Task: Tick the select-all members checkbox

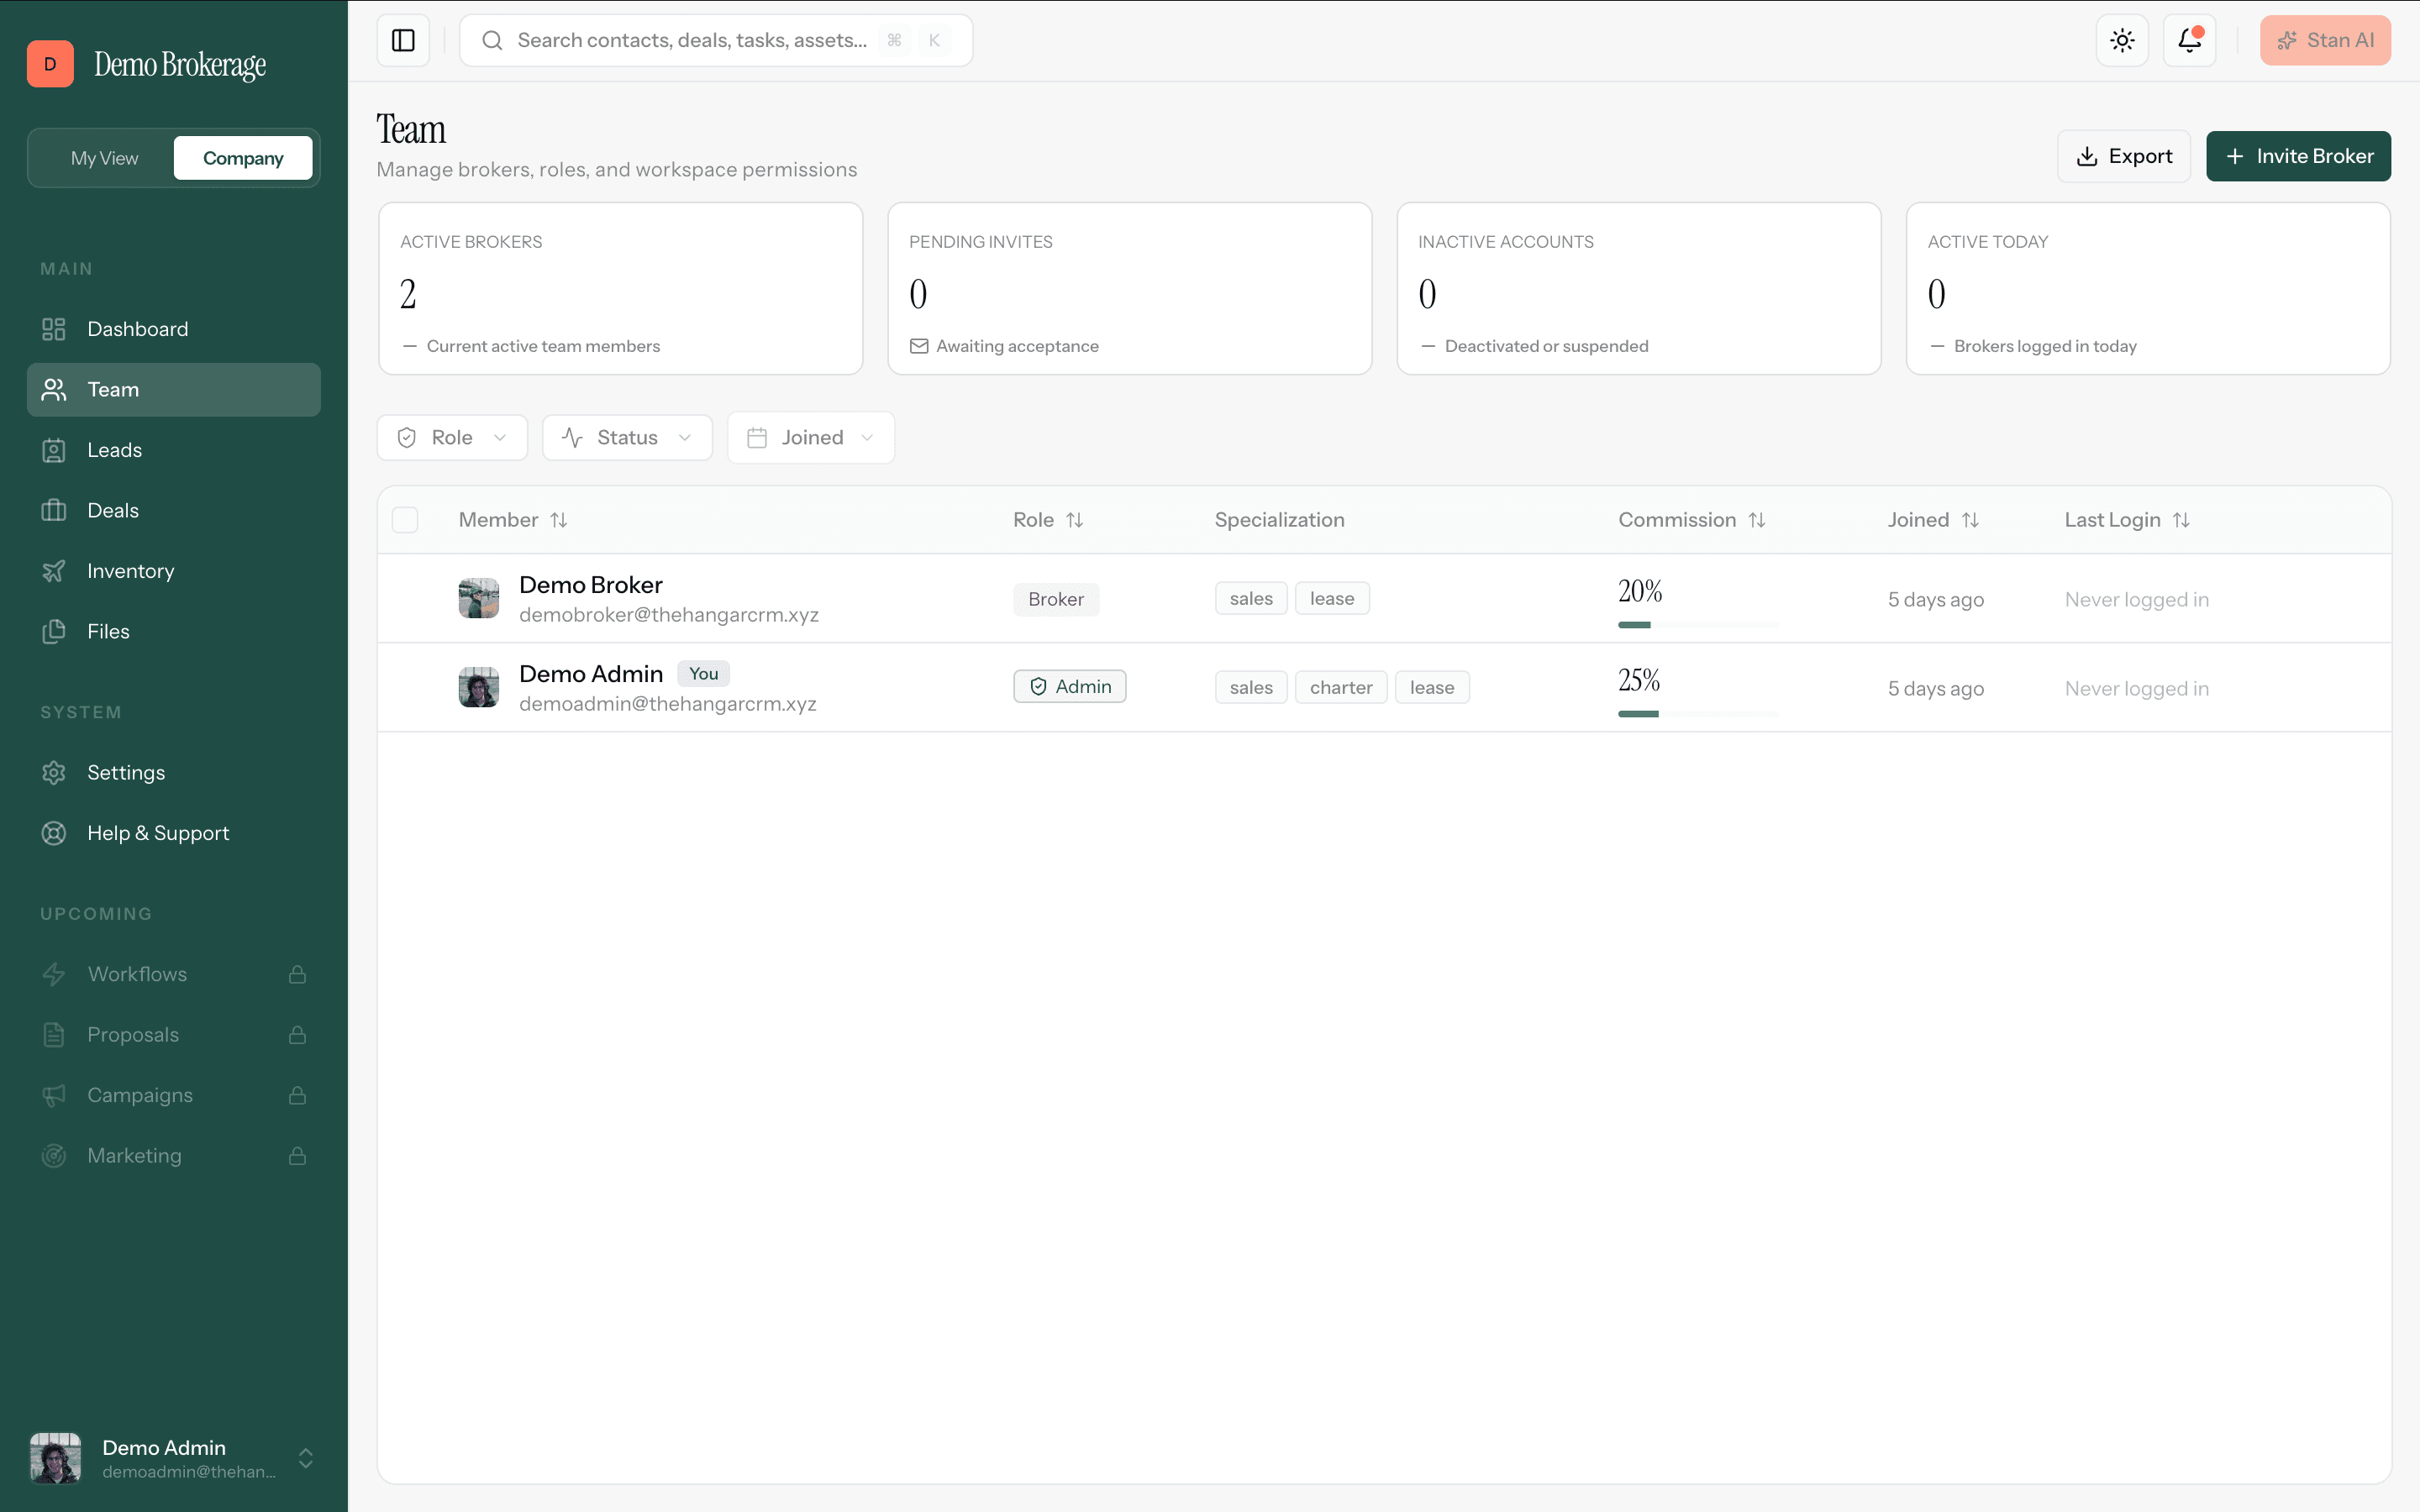Action: [x=405, y=520]
